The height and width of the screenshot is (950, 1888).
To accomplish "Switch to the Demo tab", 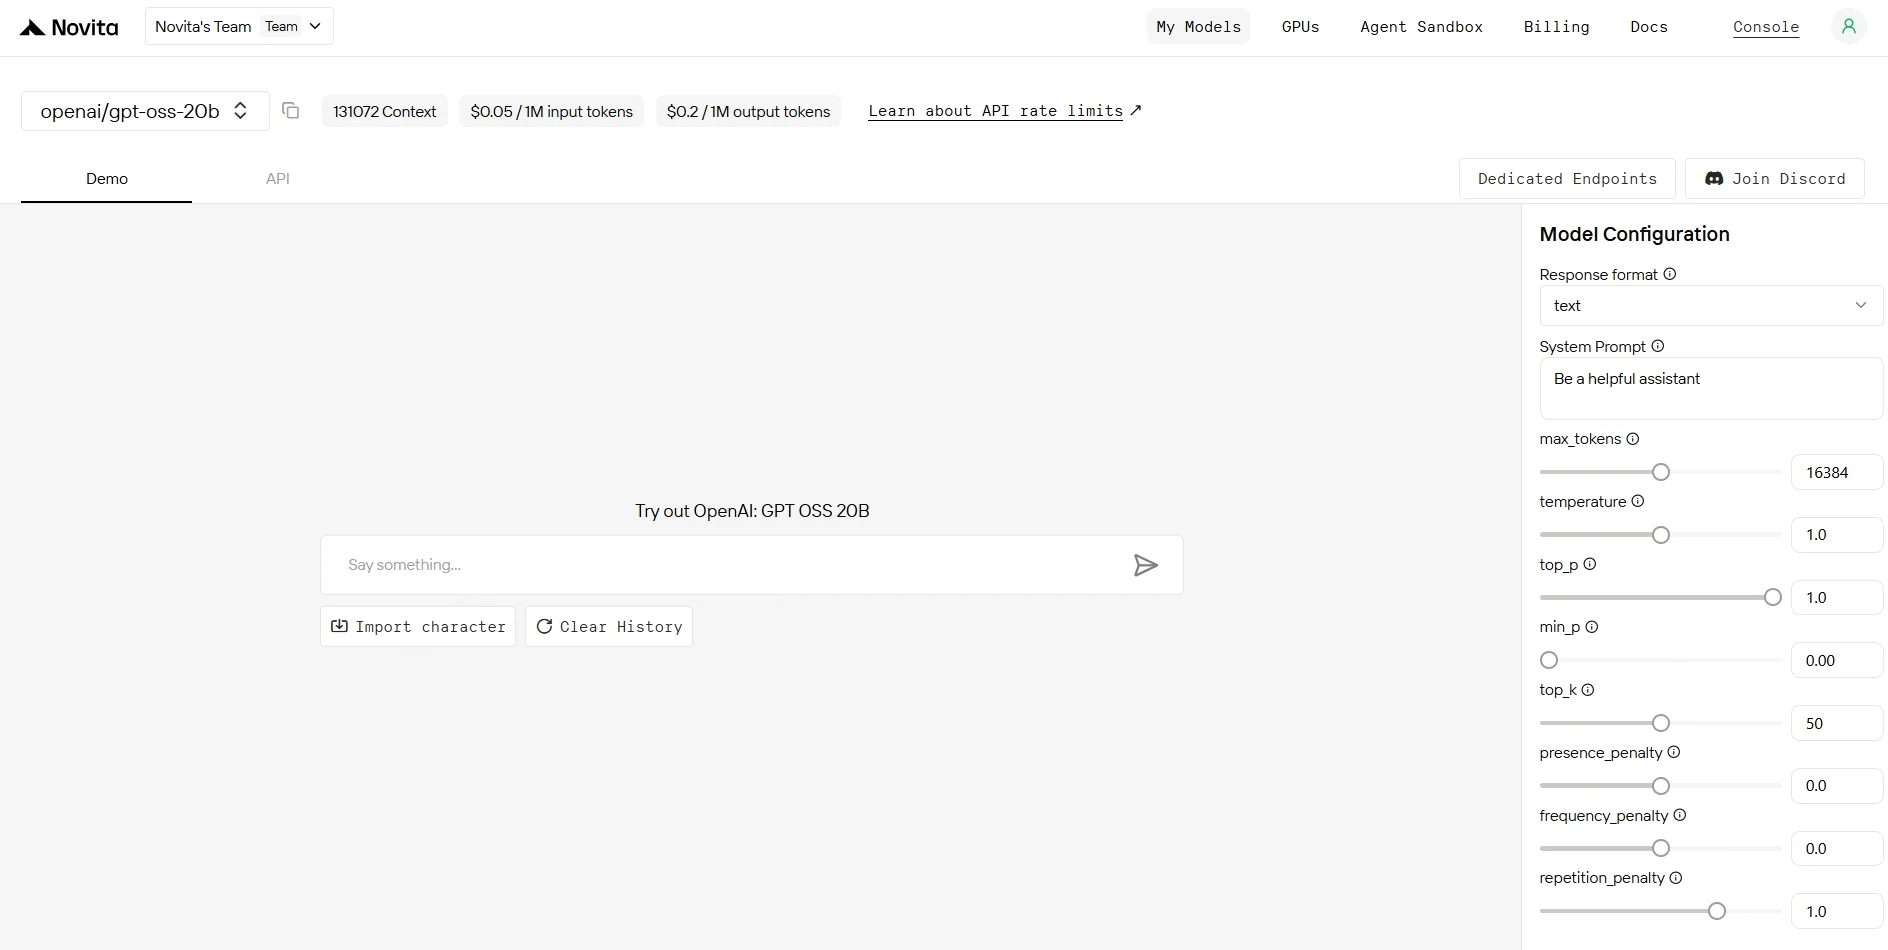I will coord(107,179).
